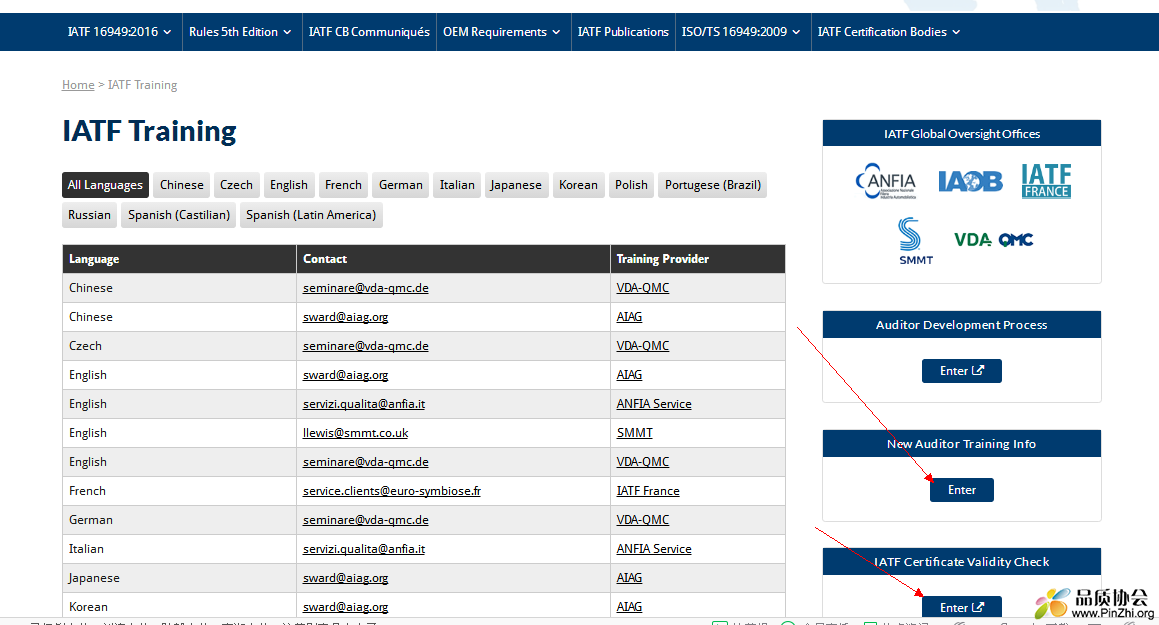Filter training by English

click(289, 185)
